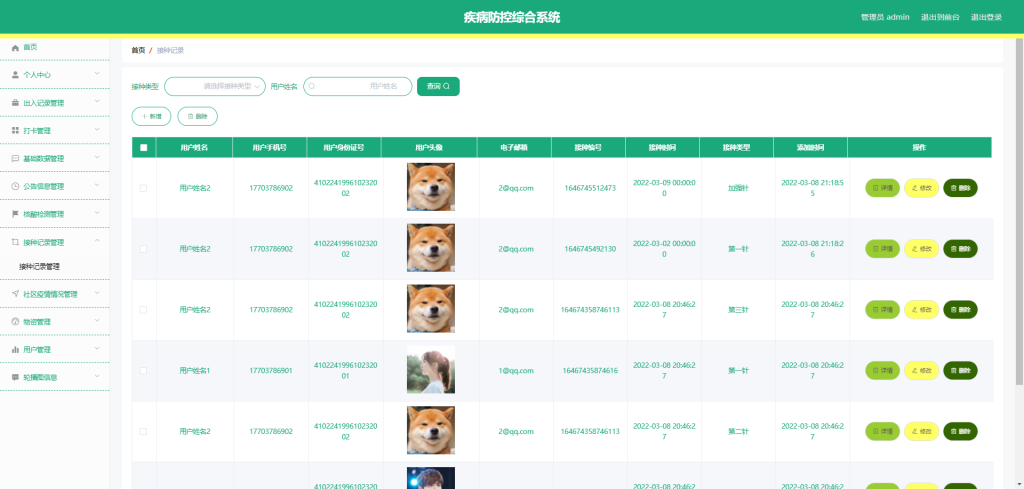
Task: Click the 新增 add button
Action: point(152,116)
